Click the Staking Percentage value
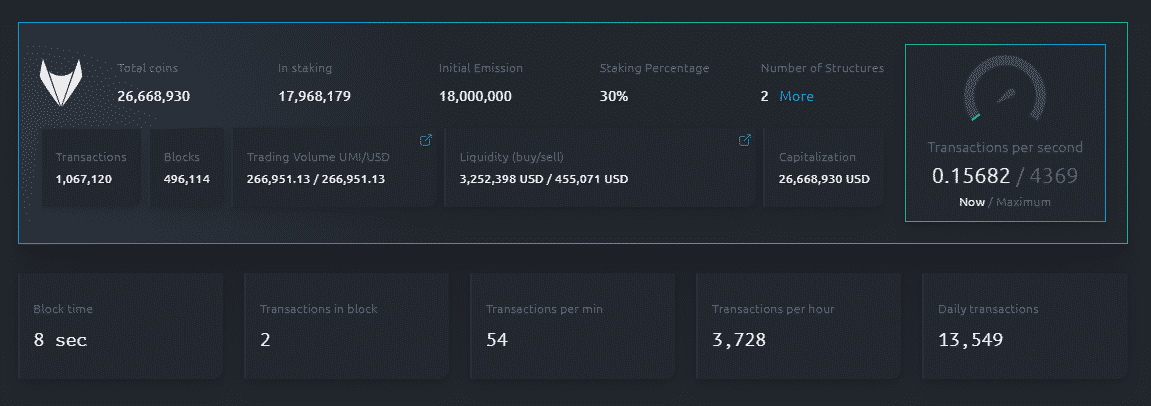The height and width of the screenshot is (406, 1151). [x=614, y=97]
